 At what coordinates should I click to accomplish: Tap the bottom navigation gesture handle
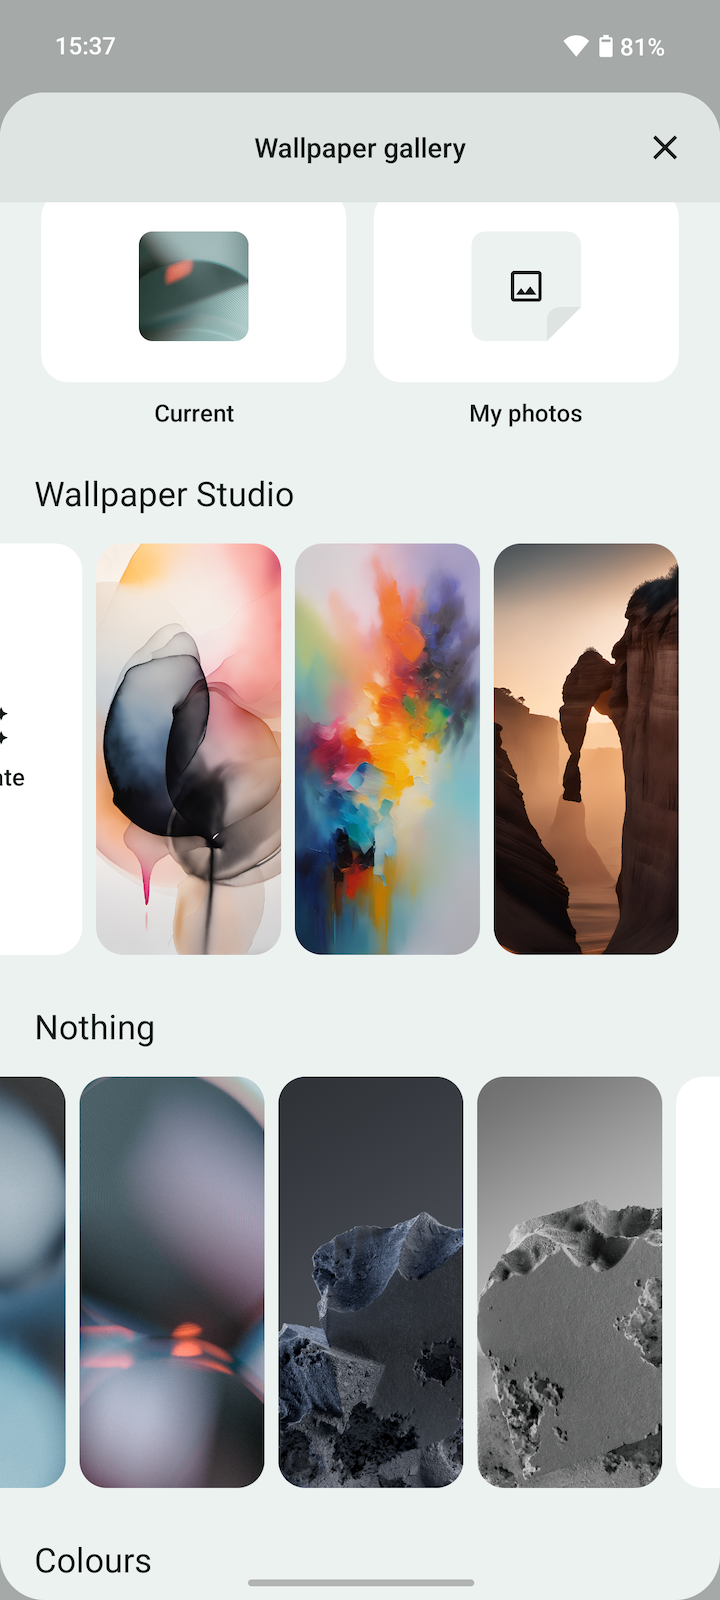click(x=361, y=1583)
